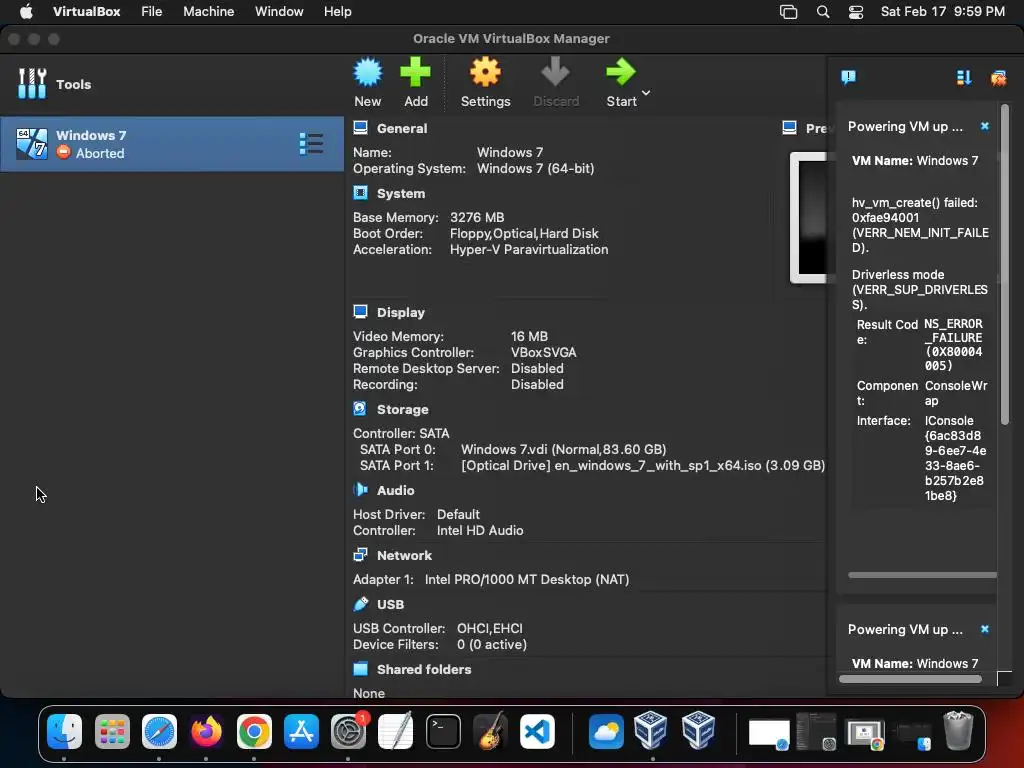The height and width of the screenshot is (768, 1024).
Task: Open Control Center in the menu bar
Action: tap(856, 12)
